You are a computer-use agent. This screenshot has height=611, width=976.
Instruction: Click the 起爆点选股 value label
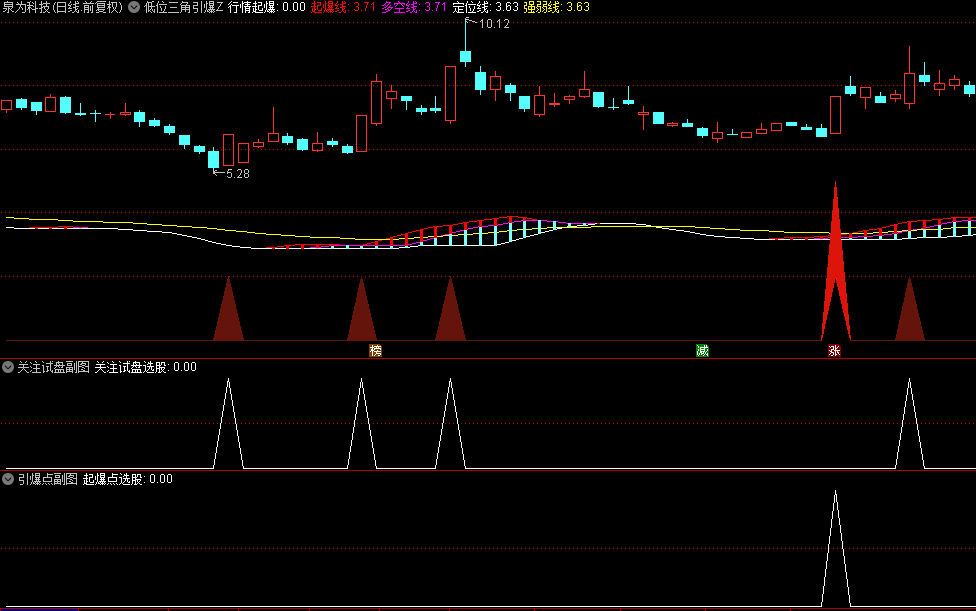127,479
